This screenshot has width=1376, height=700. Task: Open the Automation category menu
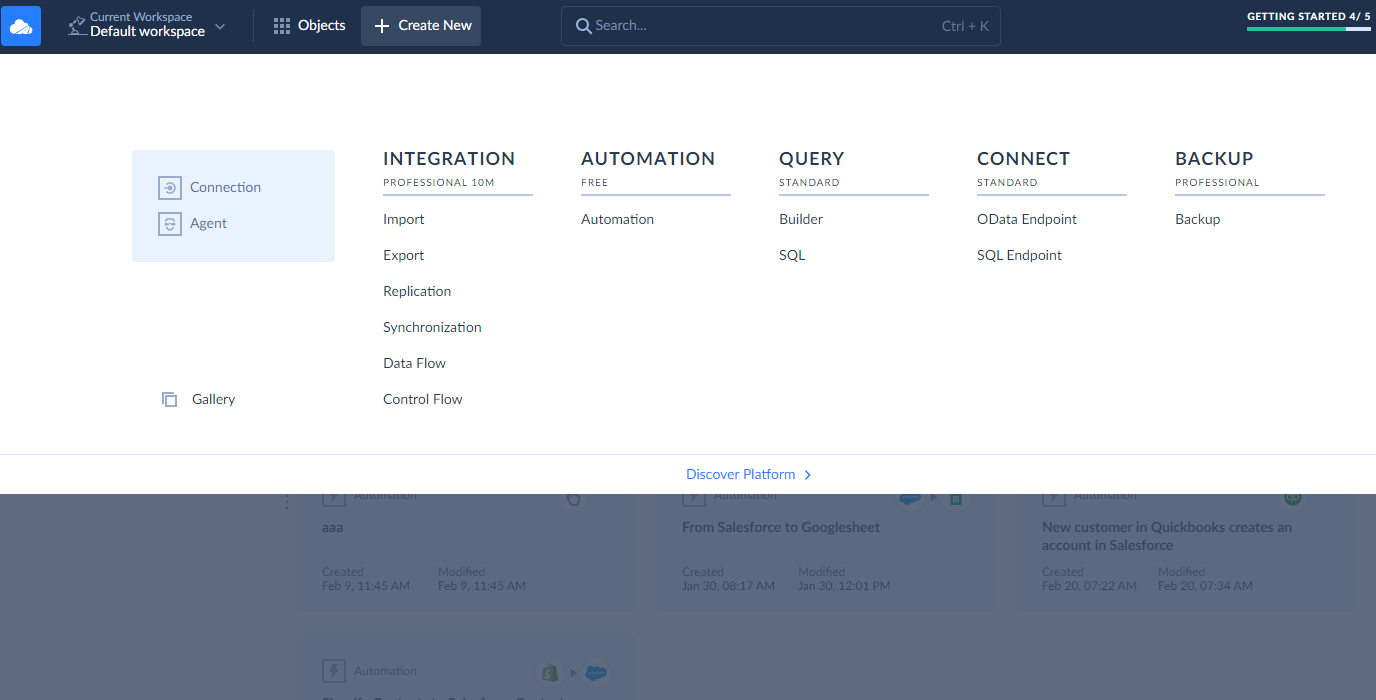648,158
